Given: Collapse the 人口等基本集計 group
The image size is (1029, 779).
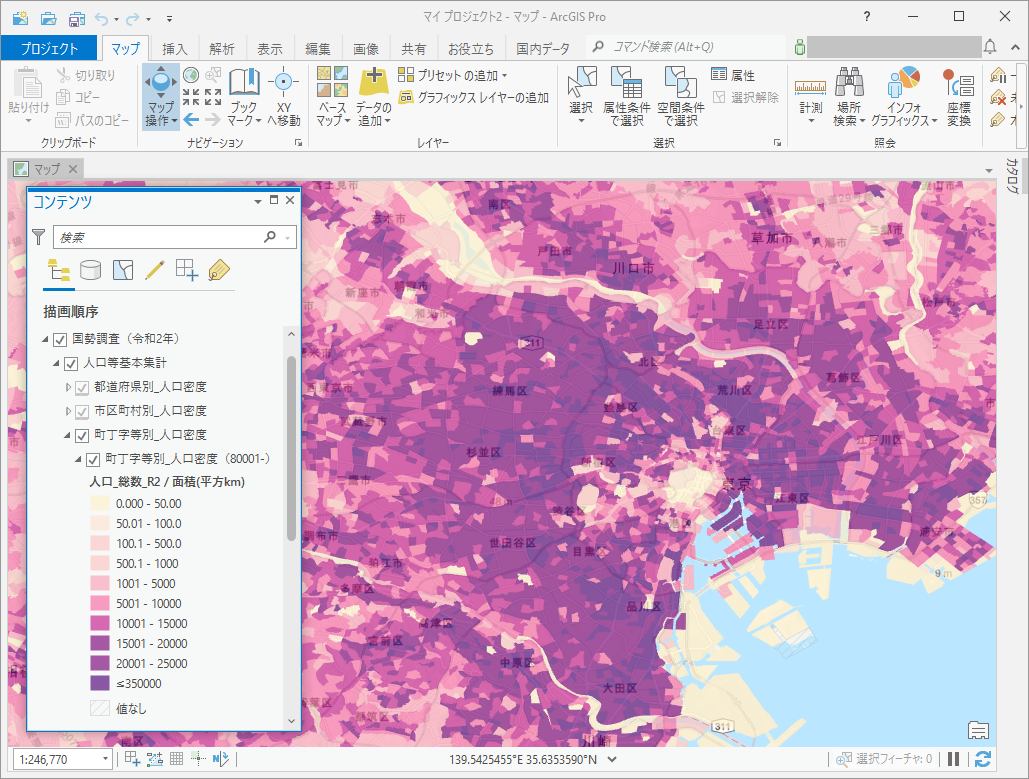Looking at the screenshot, I should pyautogui.click(x=57, y=363).
